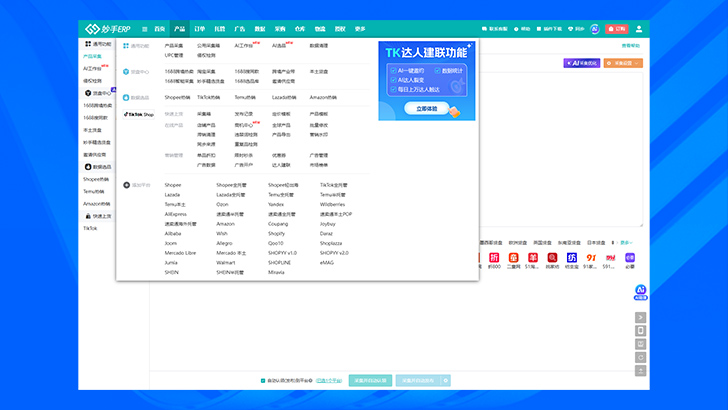Click the right-arrow icon in side toolbar
The width and height of the screenshot is (728, 410).
(x=640, y=318)
